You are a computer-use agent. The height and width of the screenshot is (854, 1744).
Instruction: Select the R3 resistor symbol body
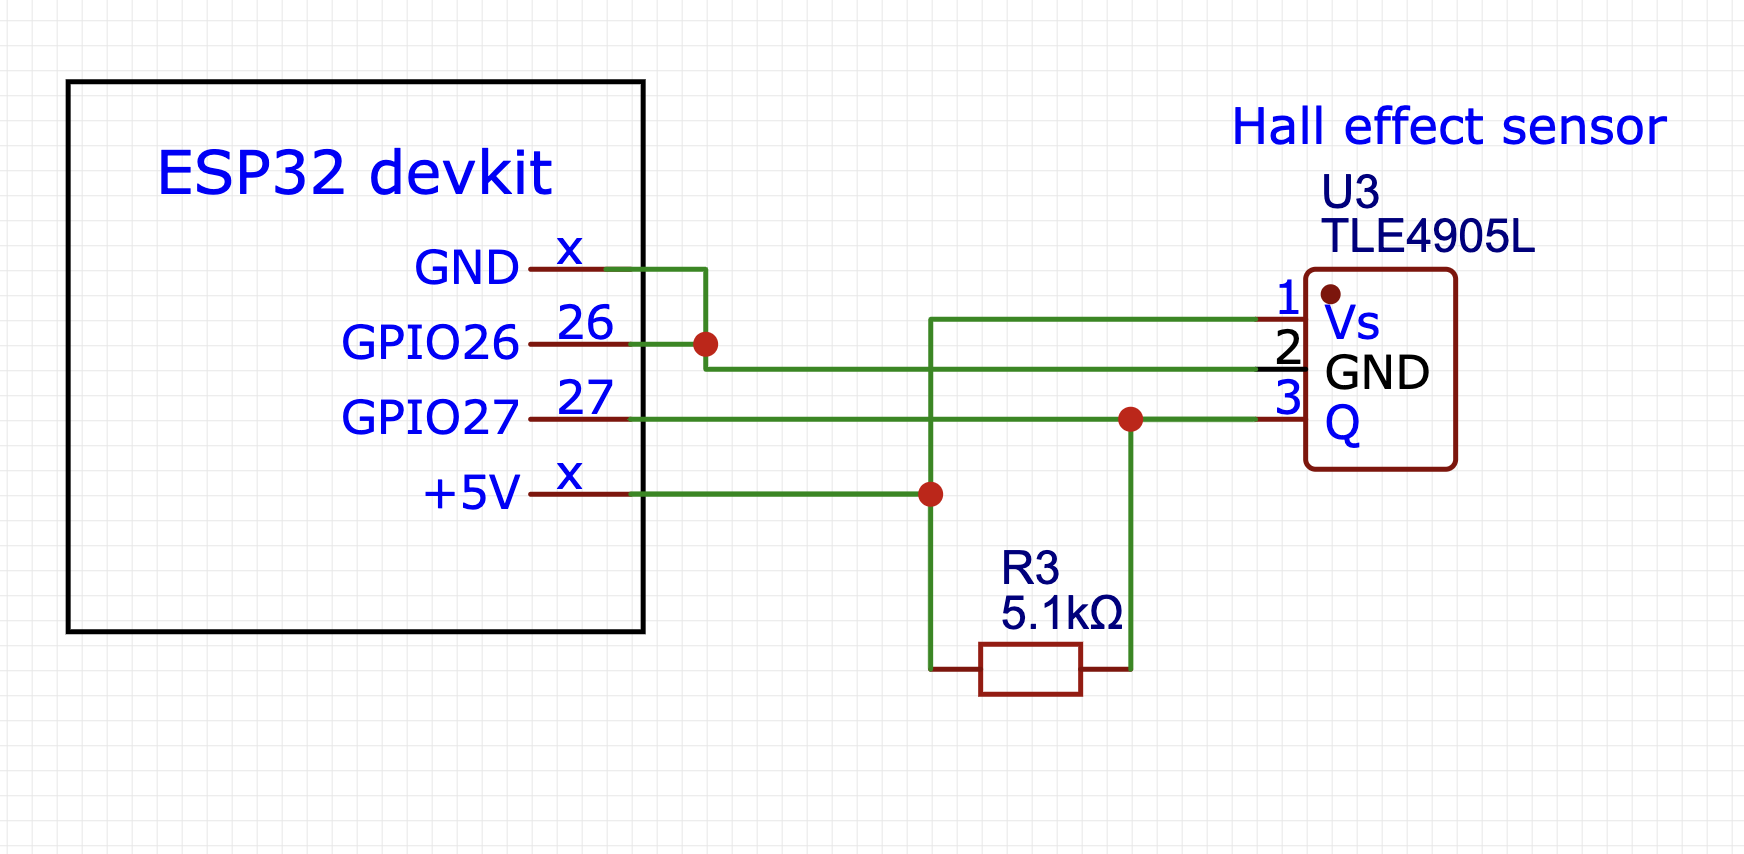click(x=1030, y=669)
